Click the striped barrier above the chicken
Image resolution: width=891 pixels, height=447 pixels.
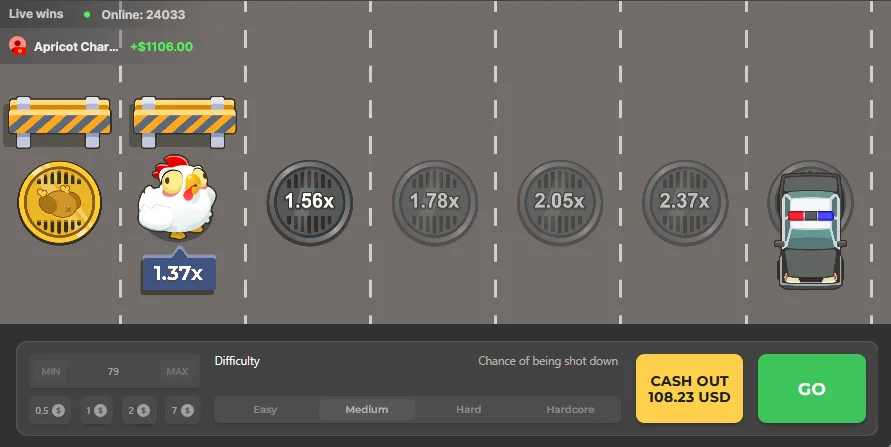click(x=185, y=122)
